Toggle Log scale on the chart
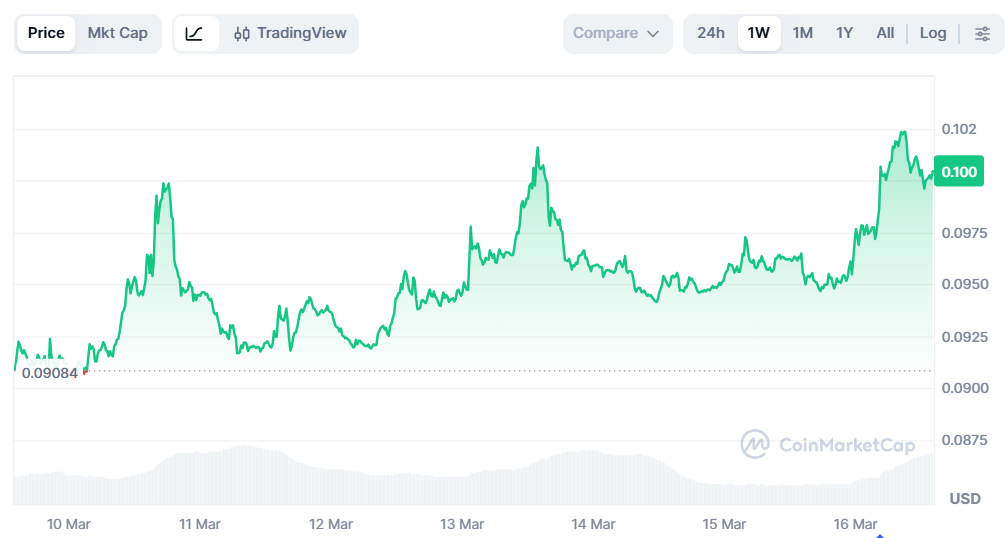Image resolution: width=1007 pixels, height=538 pixels. coord(933,33)
